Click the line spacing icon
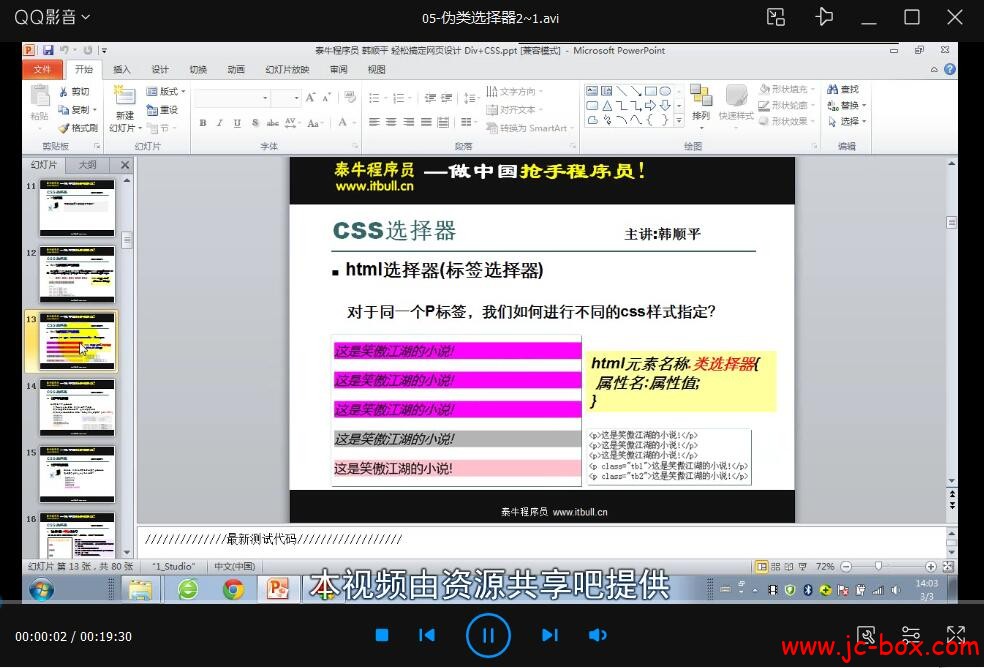This screenshot has height=668, width=984. (470, 98)
